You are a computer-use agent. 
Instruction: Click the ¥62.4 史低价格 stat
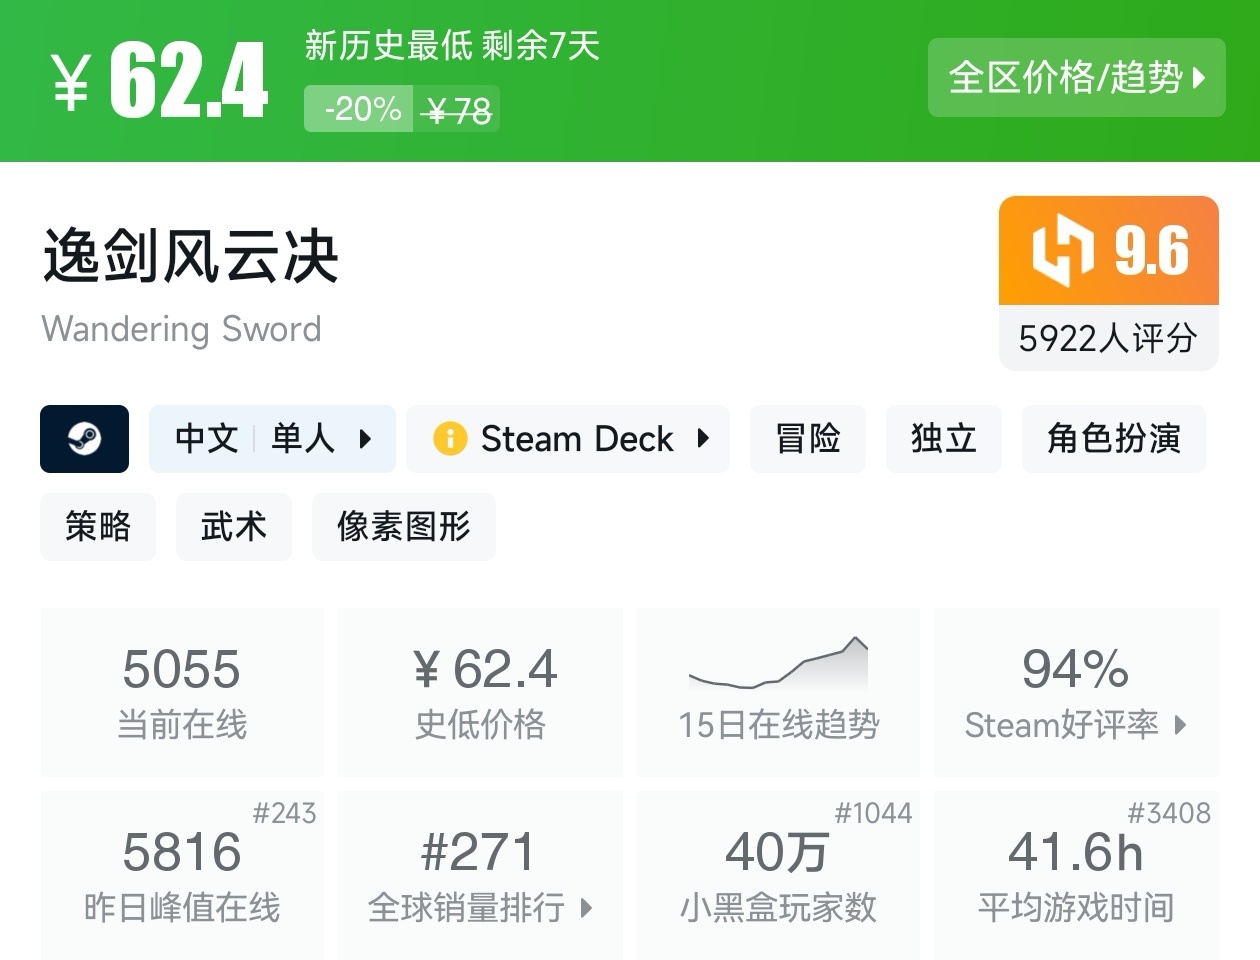480,690
